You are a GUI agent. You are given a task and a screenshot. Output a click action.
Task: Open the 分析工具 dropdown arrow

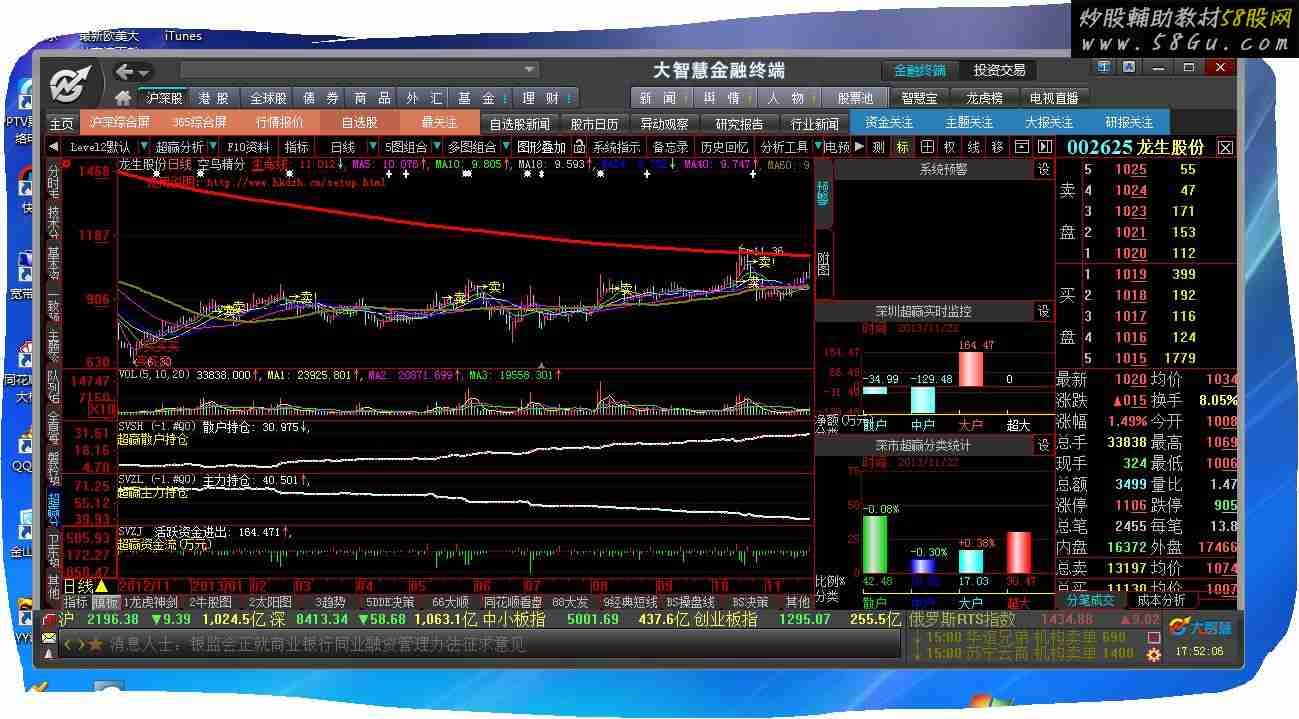(x=816, y=147)
